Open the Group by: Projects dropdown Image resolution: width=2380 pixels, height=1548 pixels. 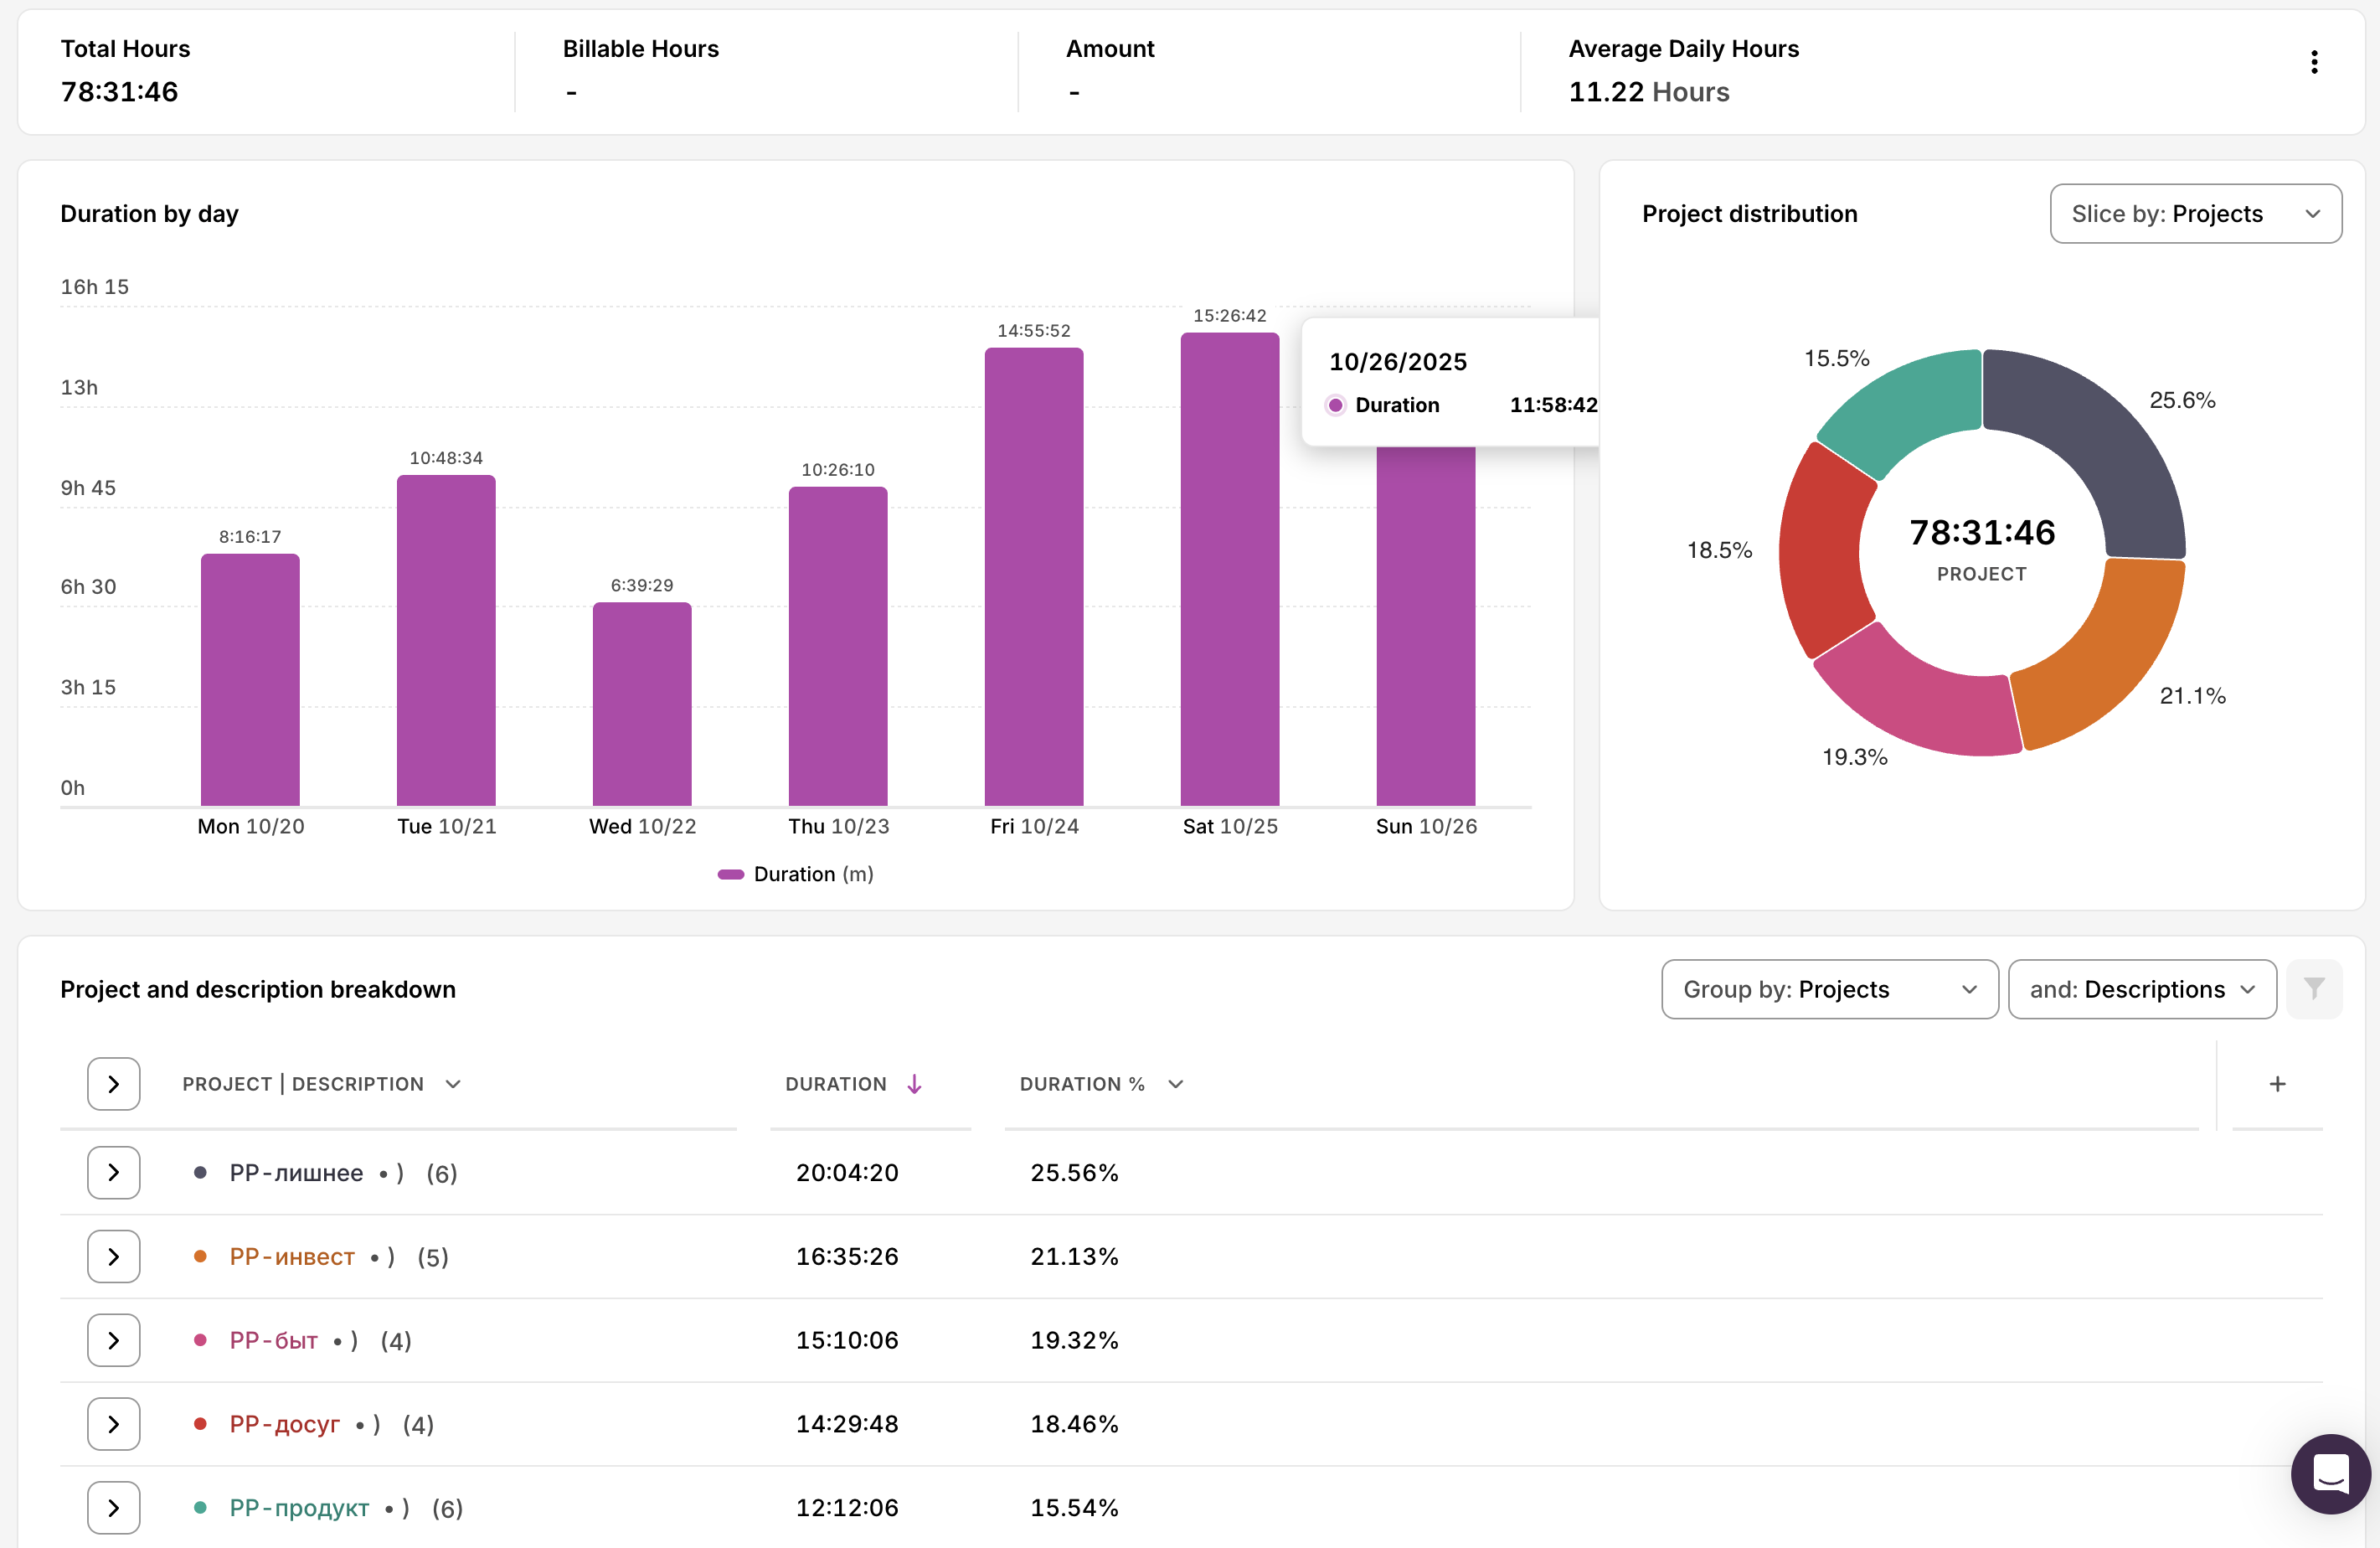point(1829,989)
